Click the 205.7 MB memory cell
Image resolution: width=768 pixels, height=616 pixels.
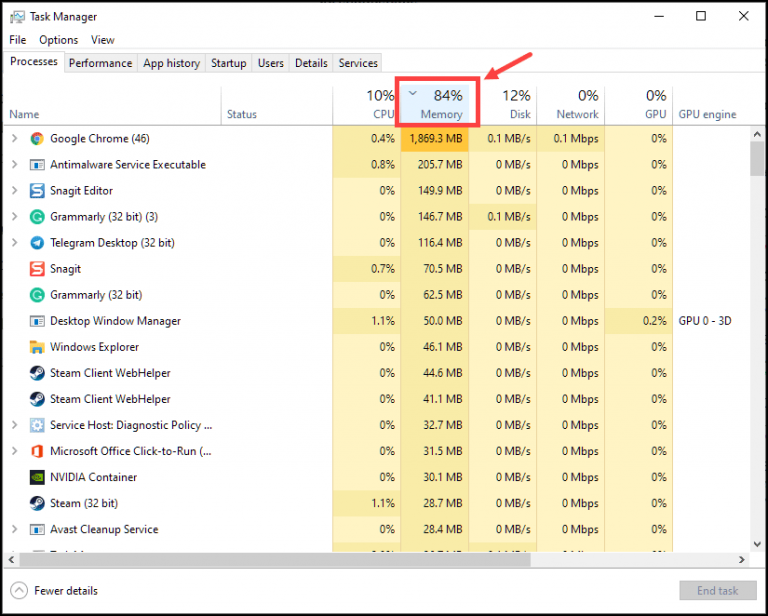434,165
